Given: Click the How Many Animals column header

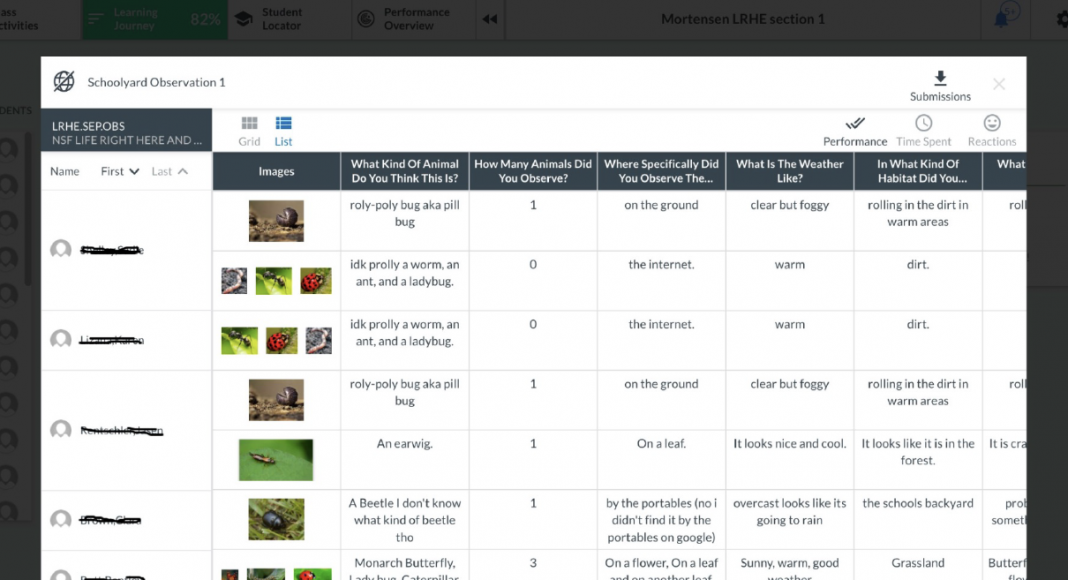Looking at the screenshot, I should coord(533,171).
